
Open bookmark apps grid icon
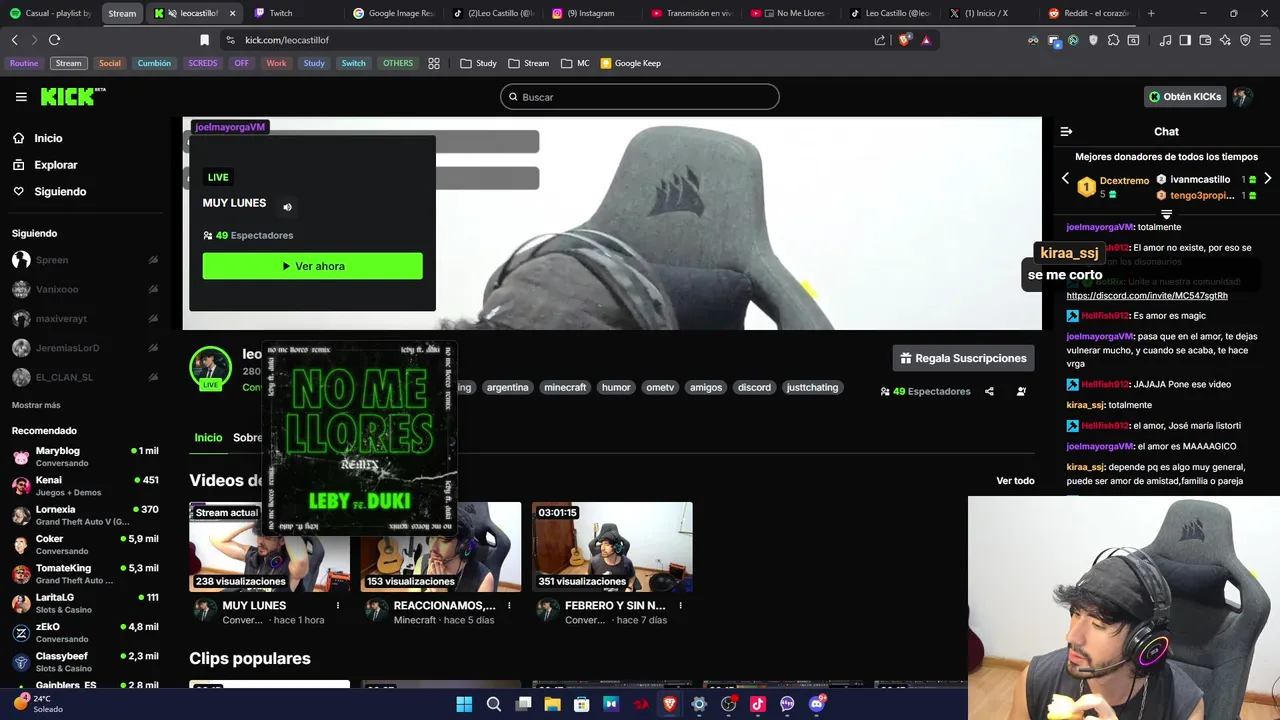(434, 63)
